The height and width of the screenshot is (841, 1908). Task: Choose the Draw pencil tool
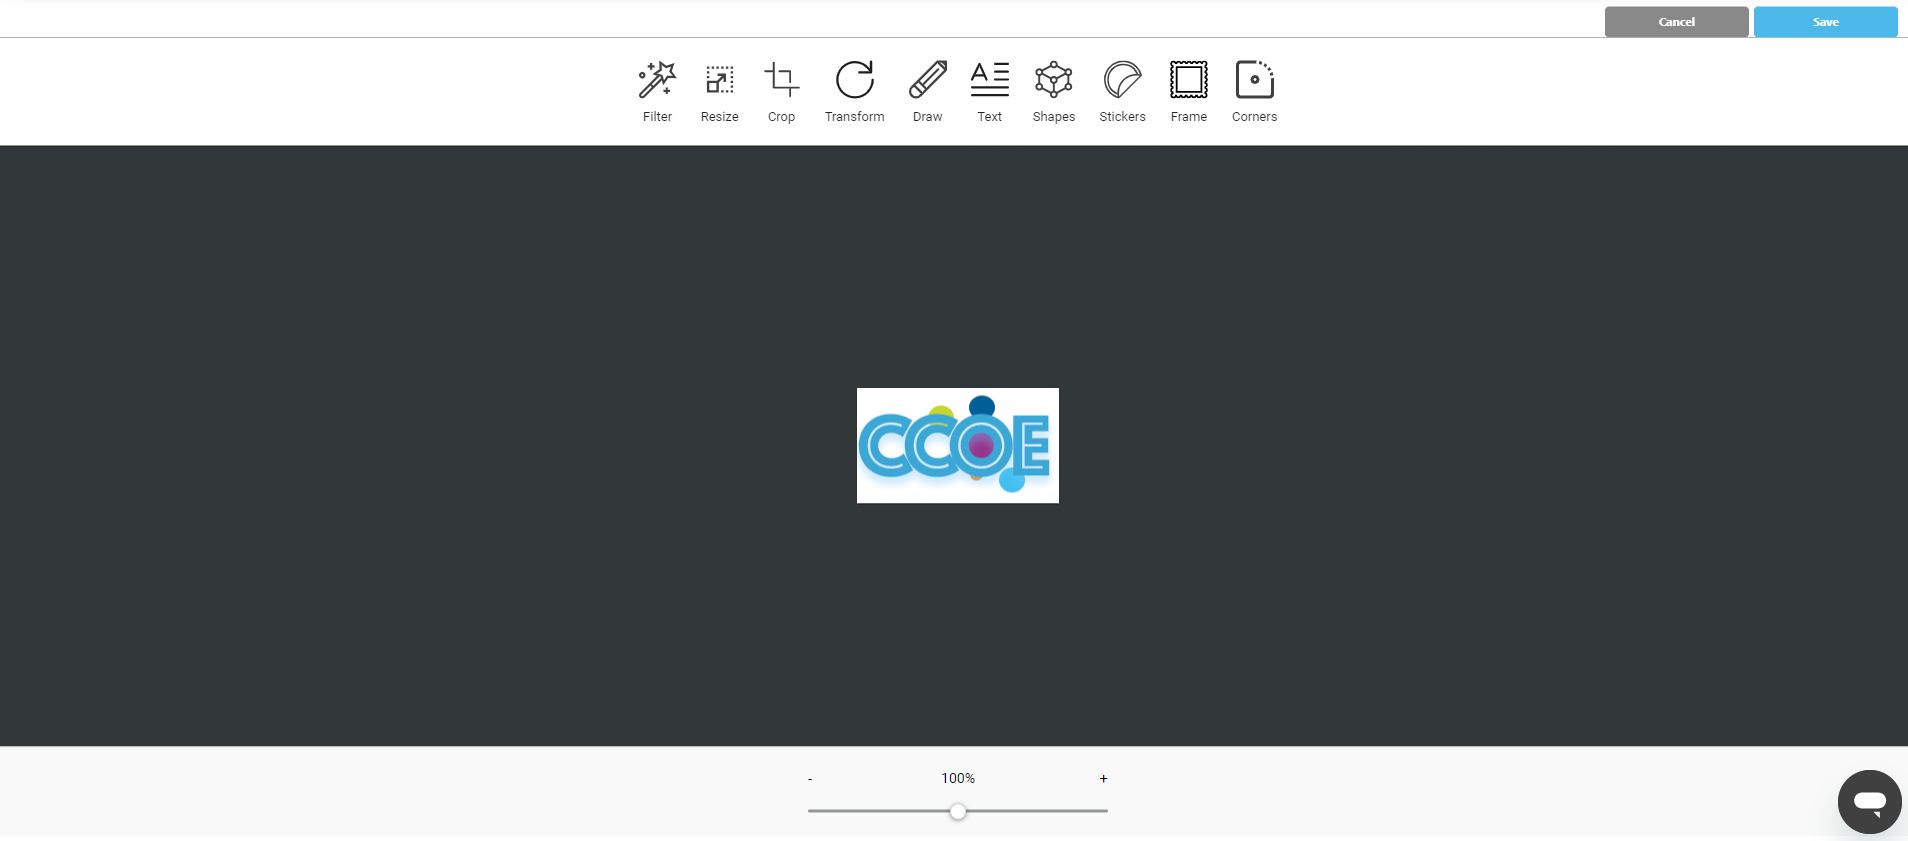pyautogui.click(x=927, y=91)
